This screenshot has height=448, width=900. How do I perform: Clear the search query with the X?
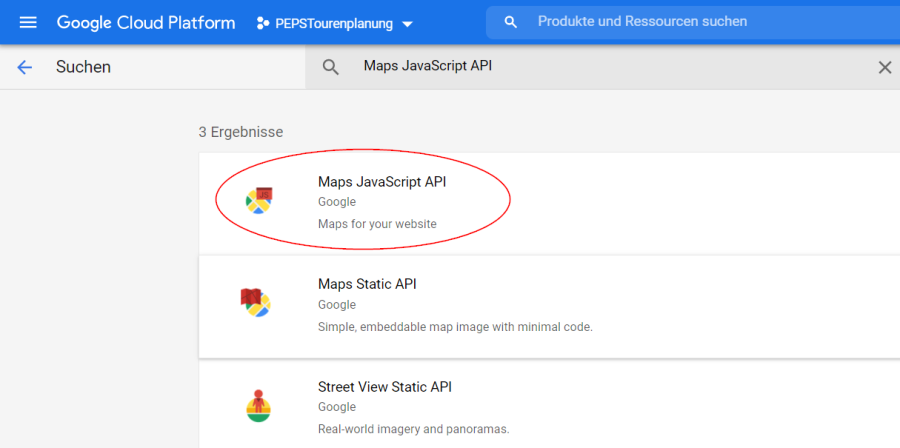884,67
